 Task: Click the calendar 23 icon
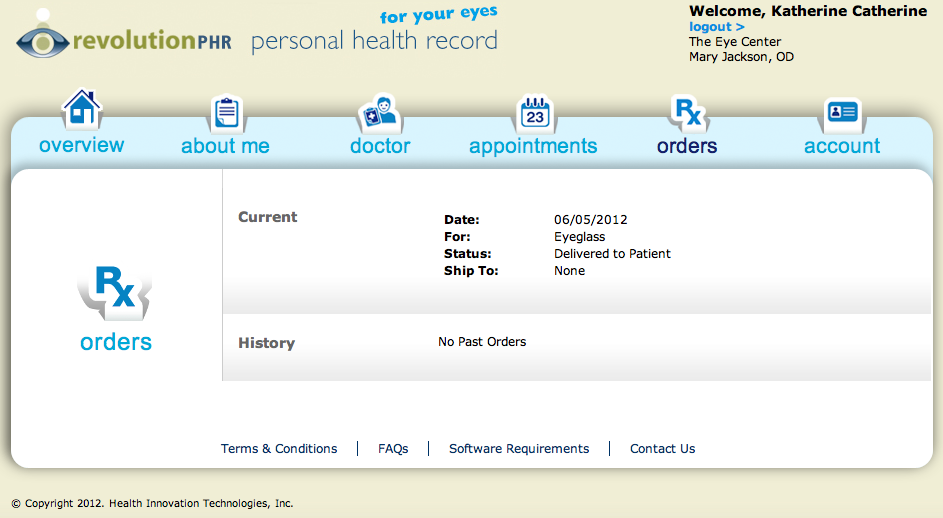tap(535, 113)
